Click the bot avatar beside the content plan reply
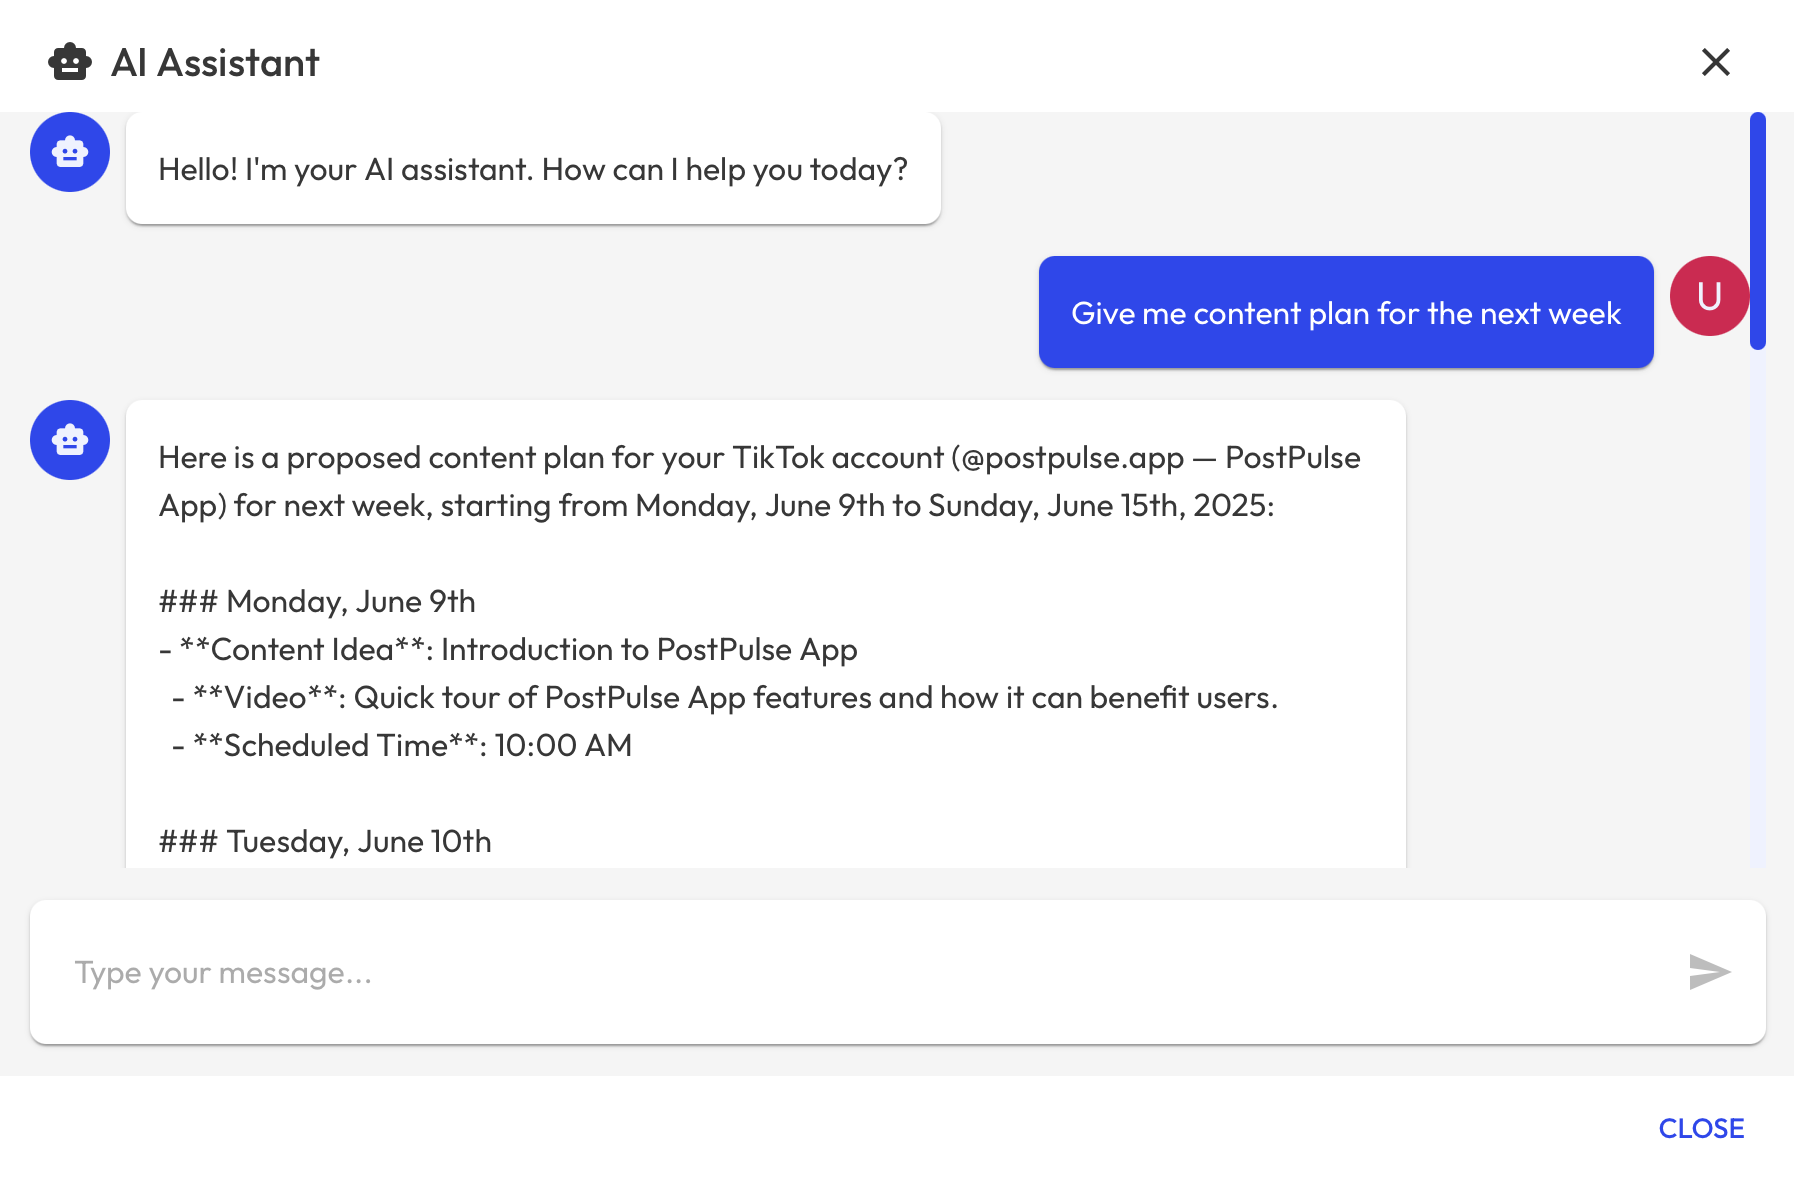The image size is (1794, 1190). click(x=70, y=440)
